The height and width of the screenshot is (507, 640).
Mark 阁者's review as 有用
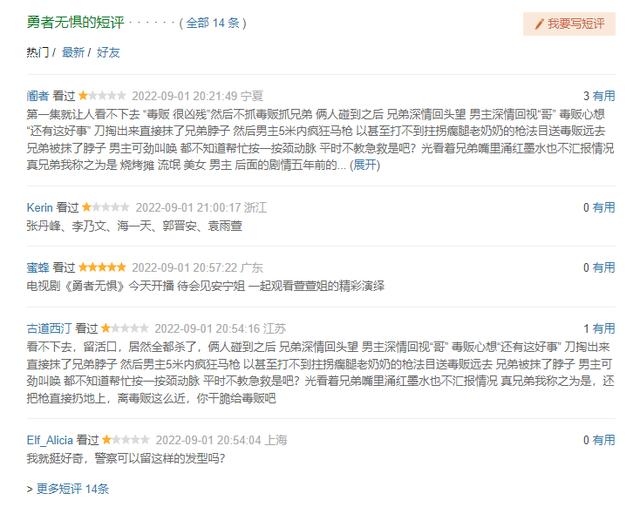point(604,96)
